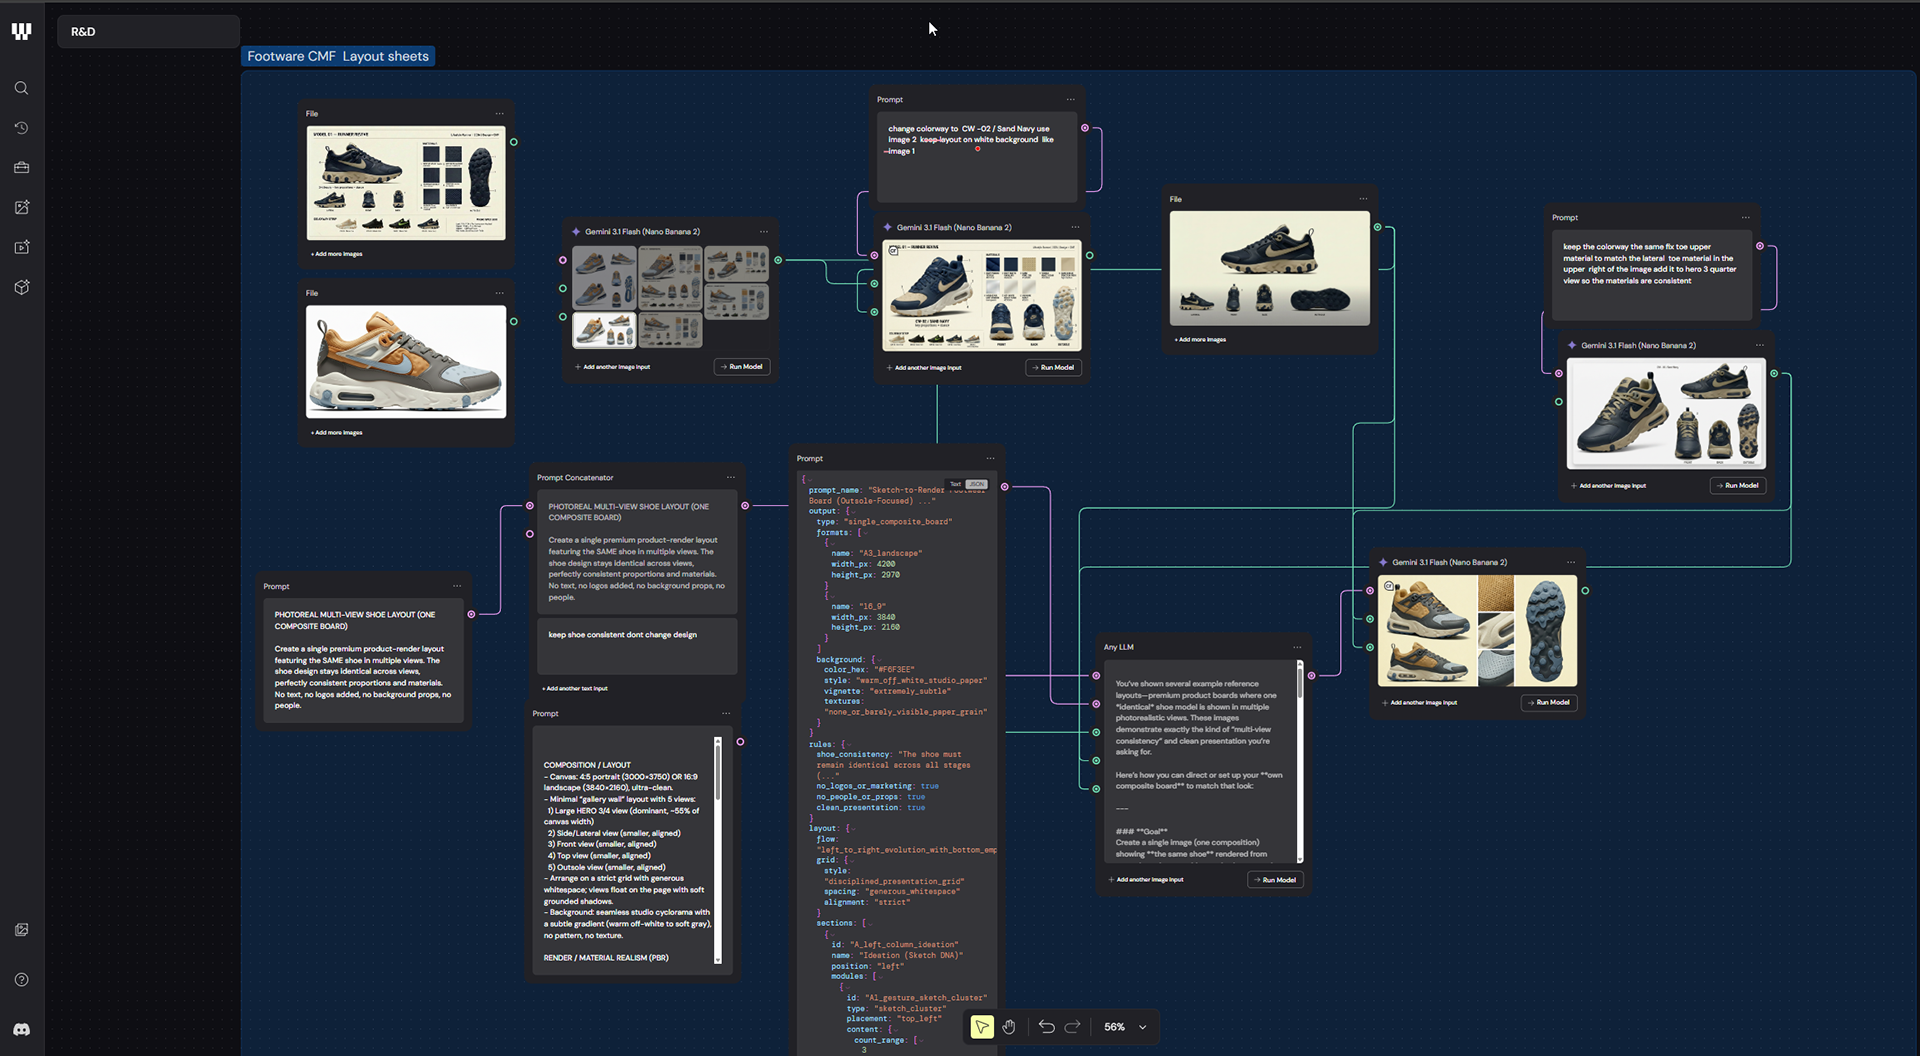The height and width of the screenshot is (1056, 1920).
Task: Open the 3D models sidebar icon
Action: (21, 287)
